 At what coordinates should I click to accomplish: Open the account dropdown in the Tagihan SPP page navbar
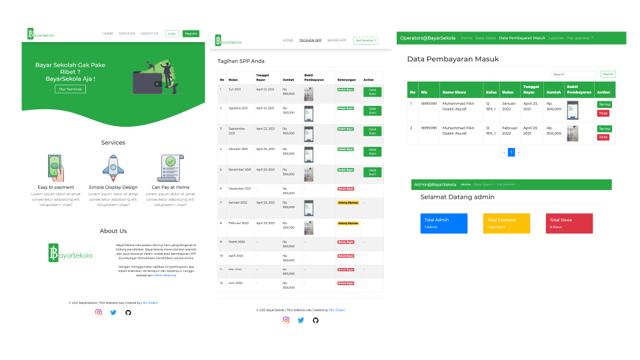tap(365, 40)
